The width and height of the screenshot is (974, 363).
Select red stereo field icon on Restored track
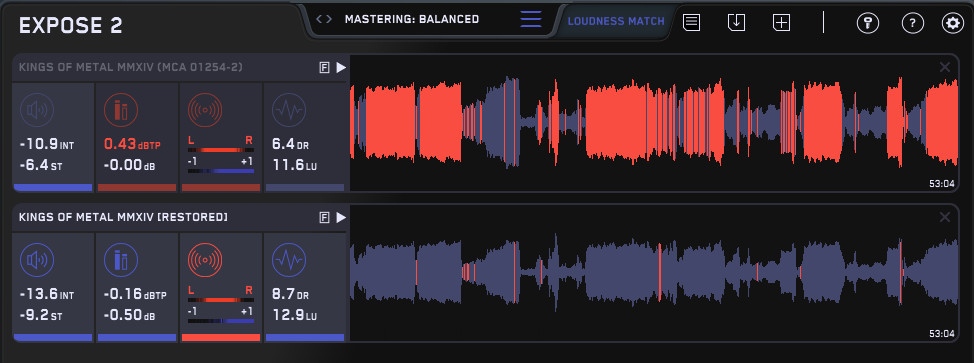[x=204, y=260]
